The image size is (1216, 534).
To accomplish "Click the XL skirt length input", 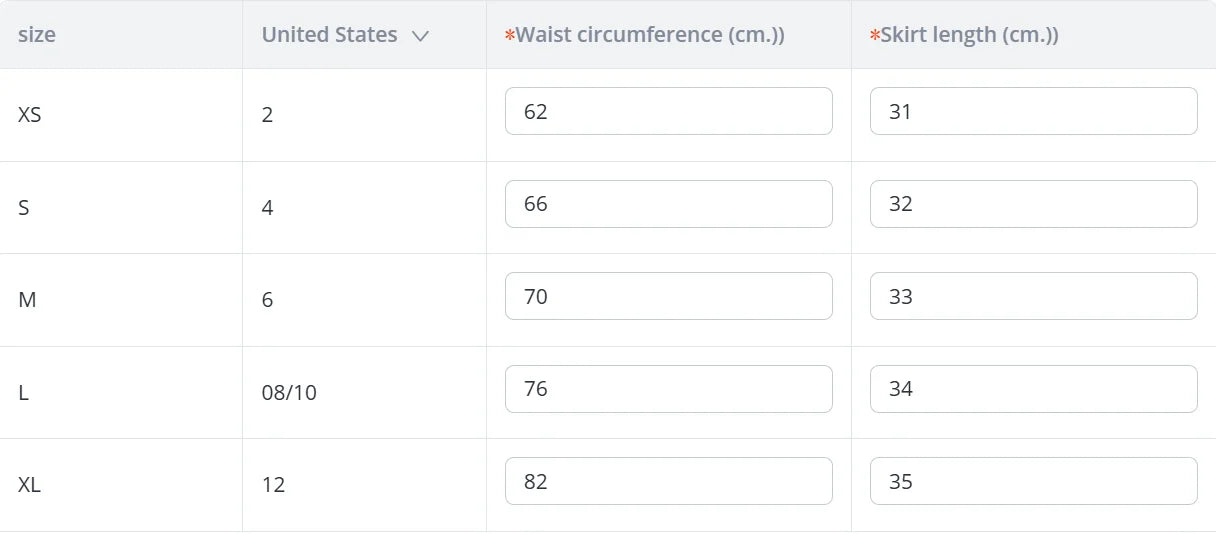I will coord(1033,481).
